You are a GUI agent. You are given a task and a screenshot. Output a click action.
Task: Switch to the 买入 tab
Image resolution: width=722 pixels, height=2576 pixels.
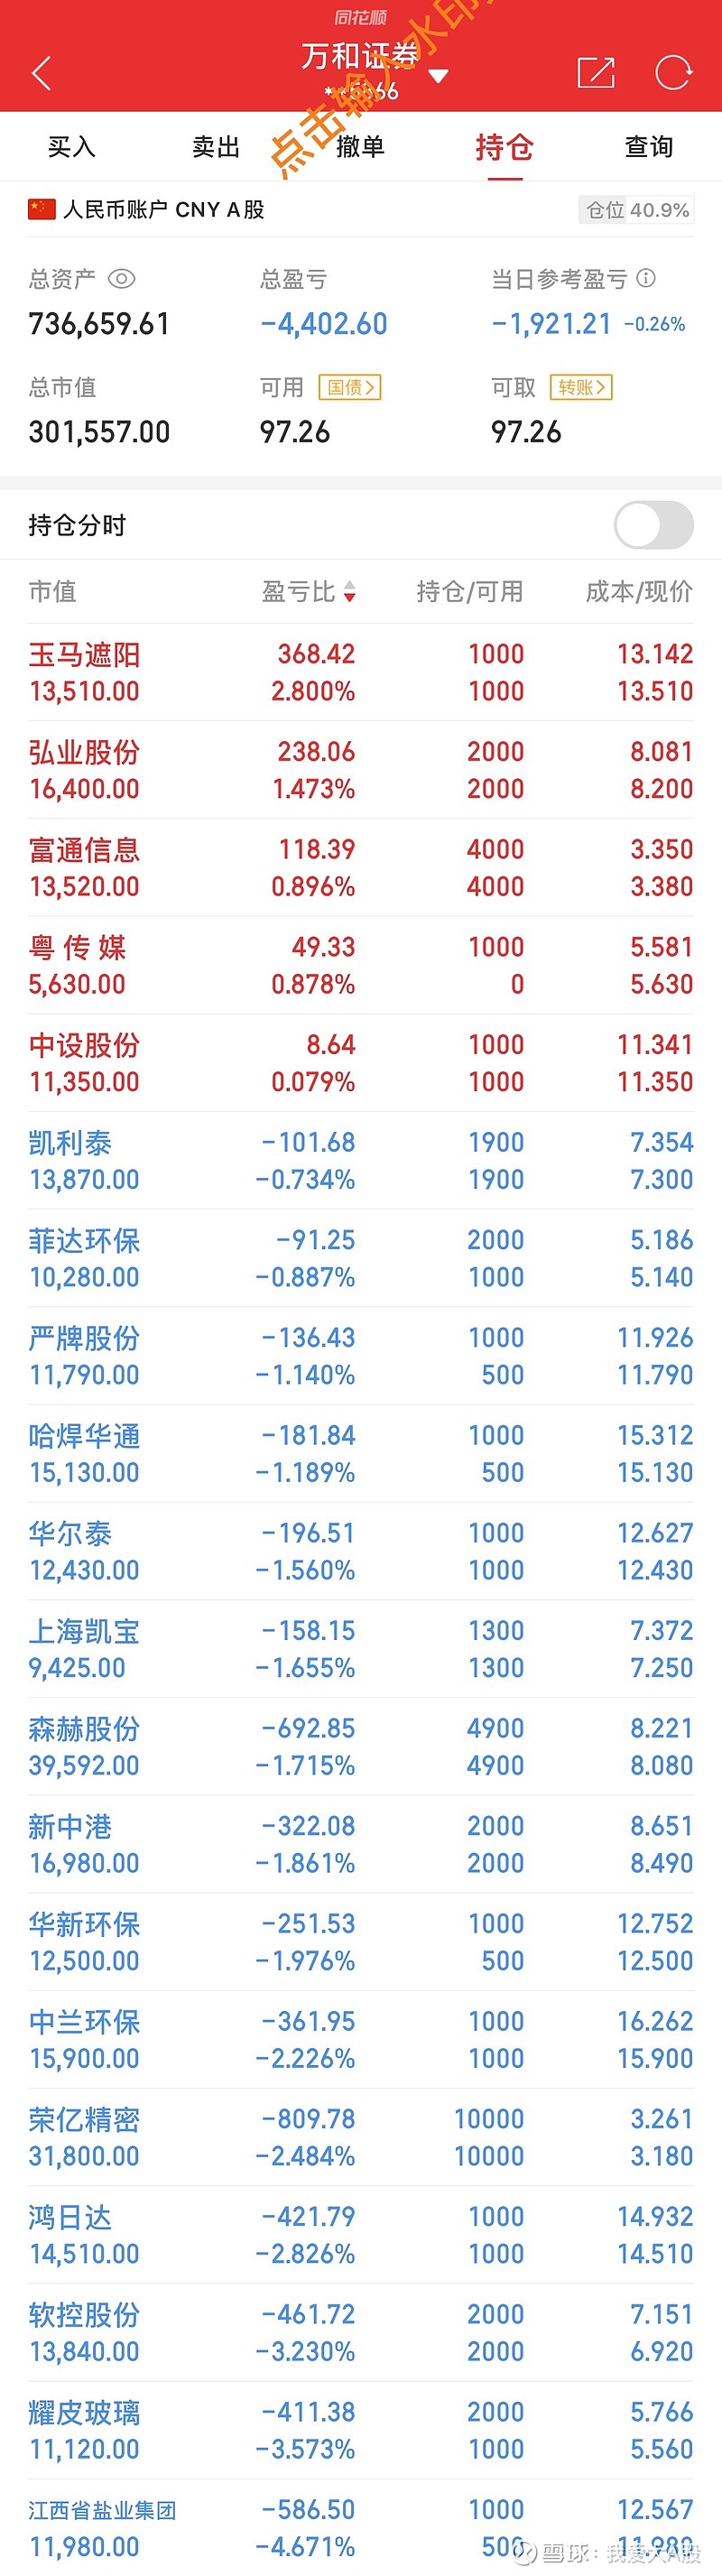point(72,147)
